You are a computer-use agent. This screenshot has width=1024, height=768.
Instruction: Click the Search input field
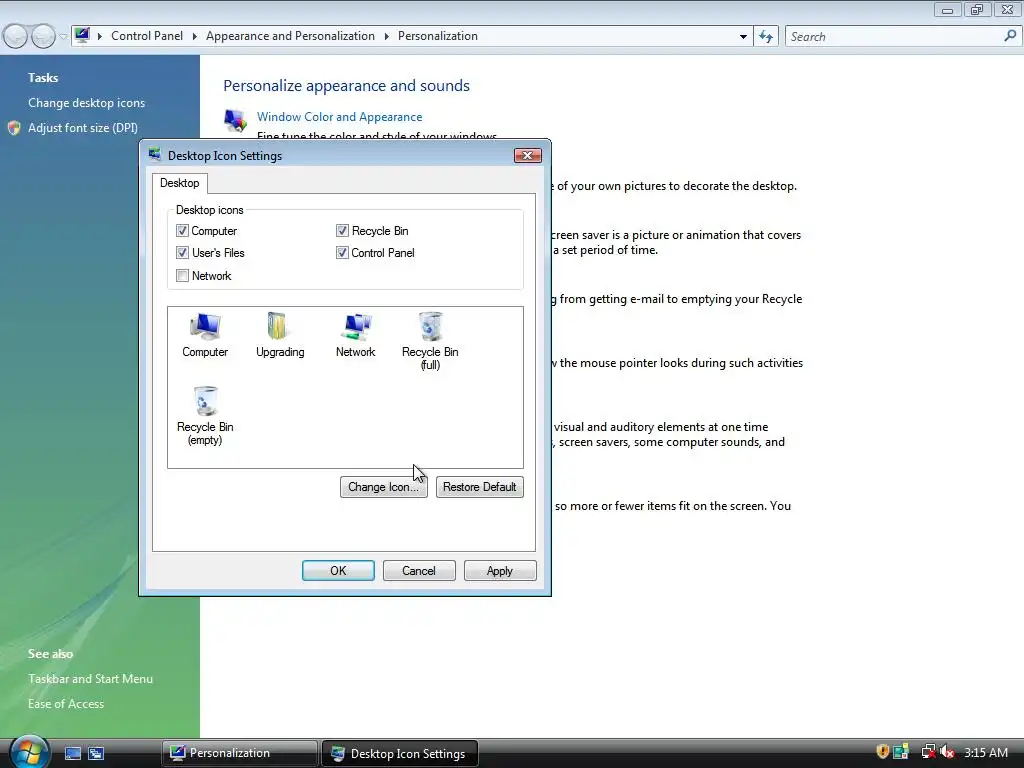(895, 37)
